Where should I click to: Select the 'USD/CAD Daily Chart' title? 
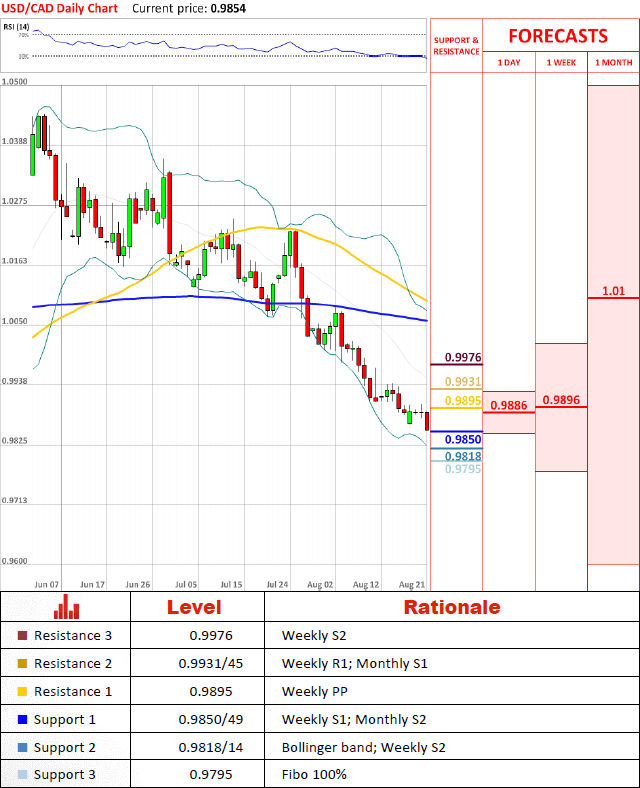(59, 9)
